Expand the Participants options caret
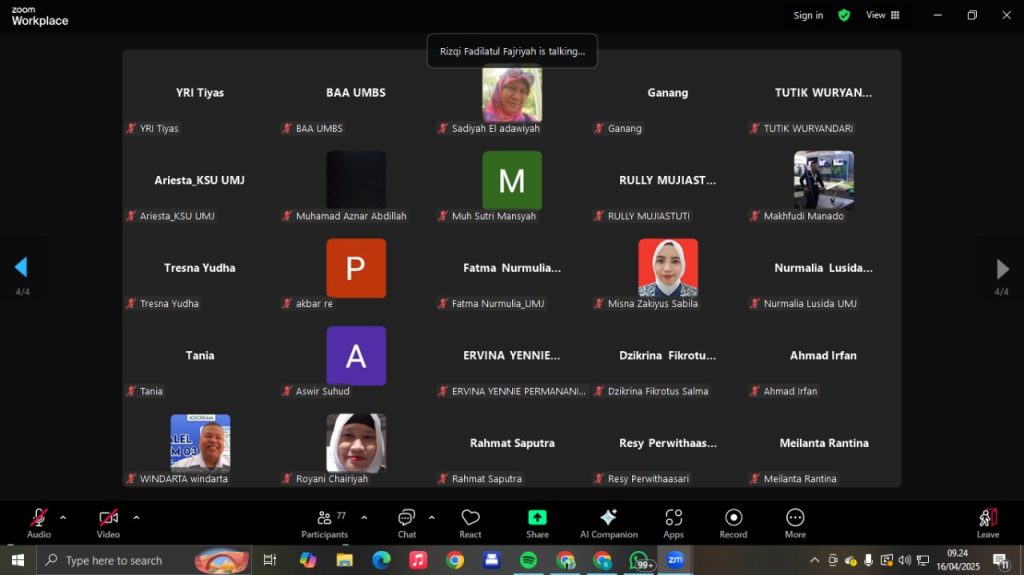 pos(364,518)
